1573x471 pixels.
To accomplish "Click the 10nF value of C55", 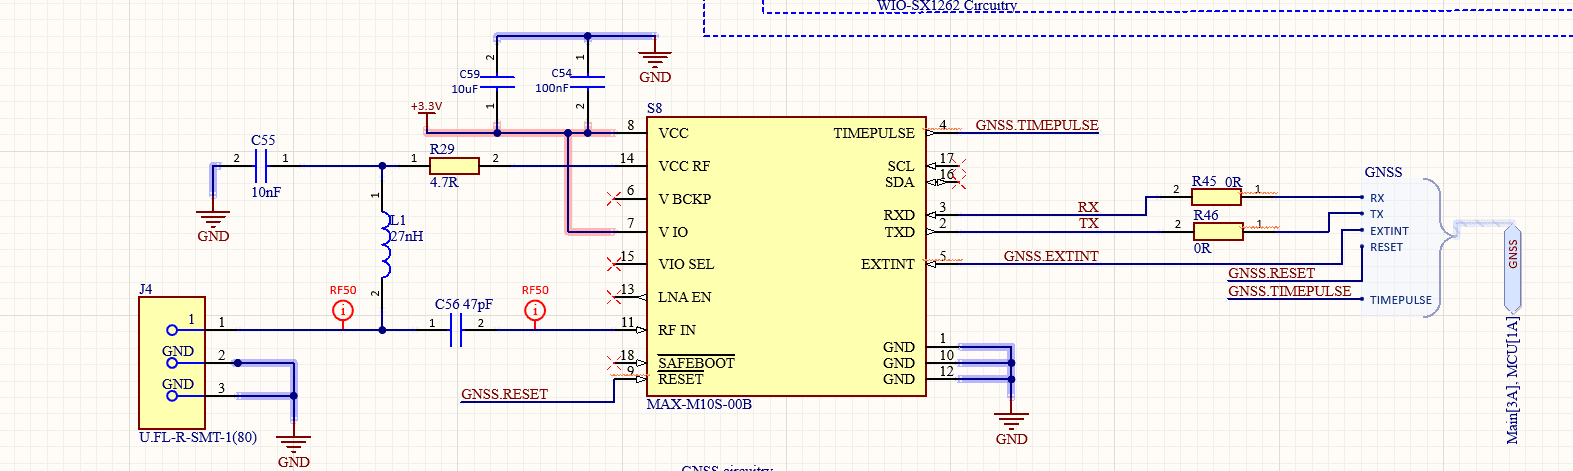I will pos(266,192).
